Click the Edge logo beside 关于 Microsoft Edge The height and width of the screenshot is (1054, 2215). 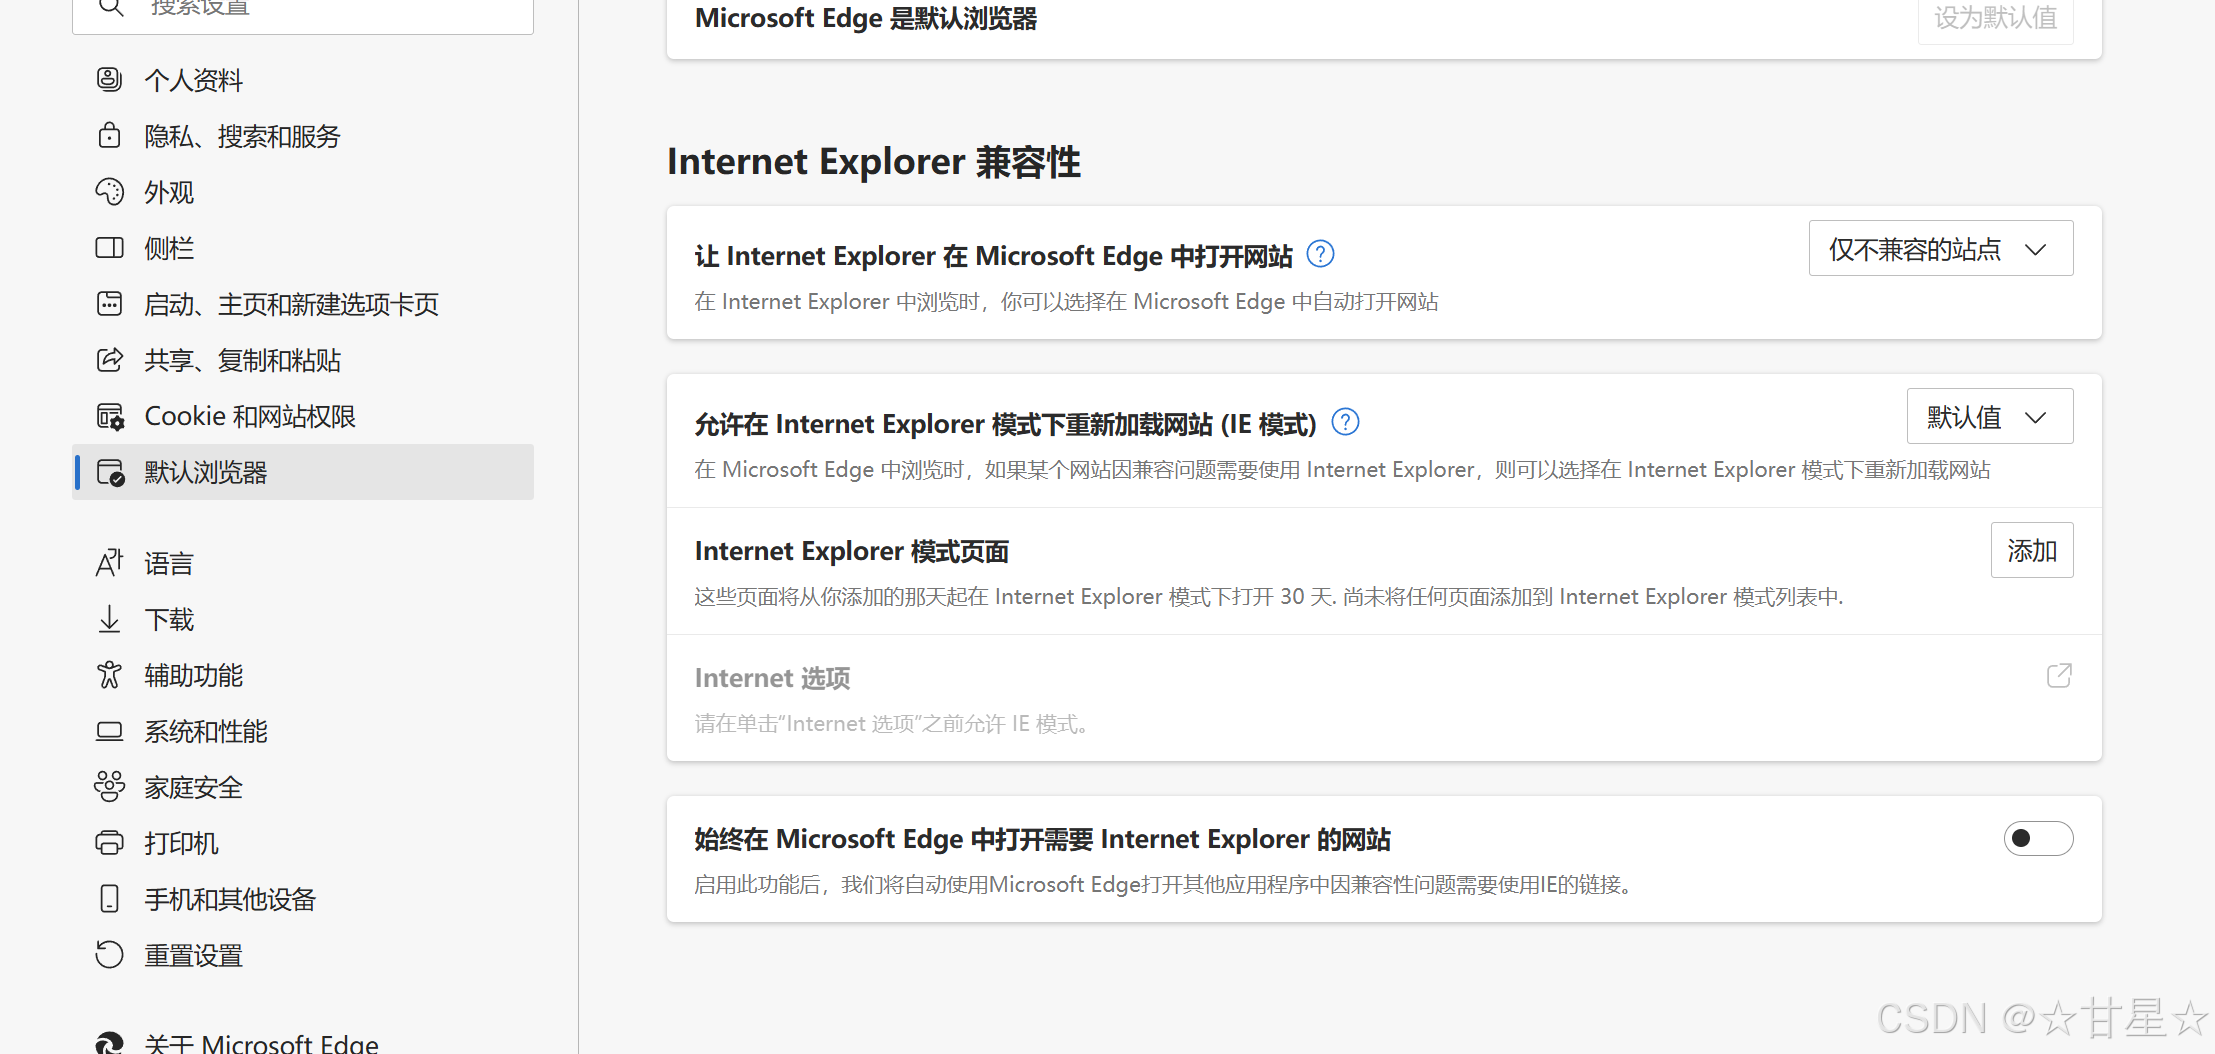(110, 1042)
